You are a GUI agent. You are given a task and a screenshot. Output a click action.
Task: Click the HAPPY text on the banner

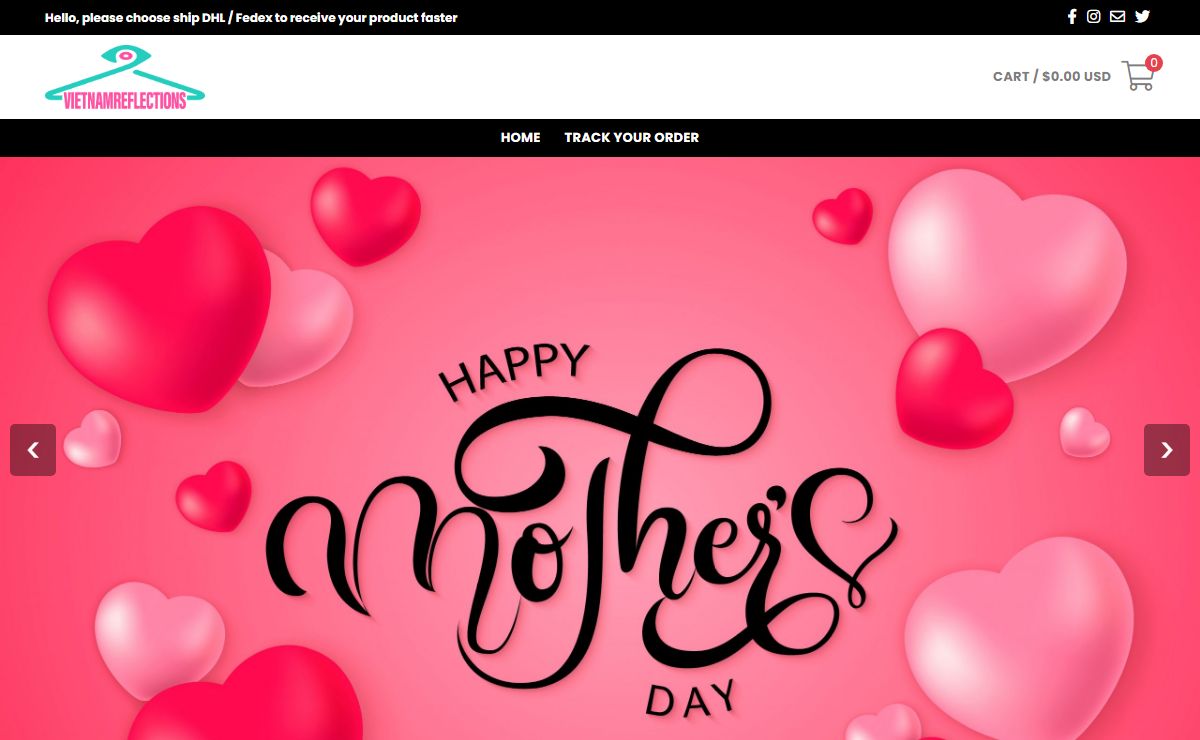[x=514, y=372]
